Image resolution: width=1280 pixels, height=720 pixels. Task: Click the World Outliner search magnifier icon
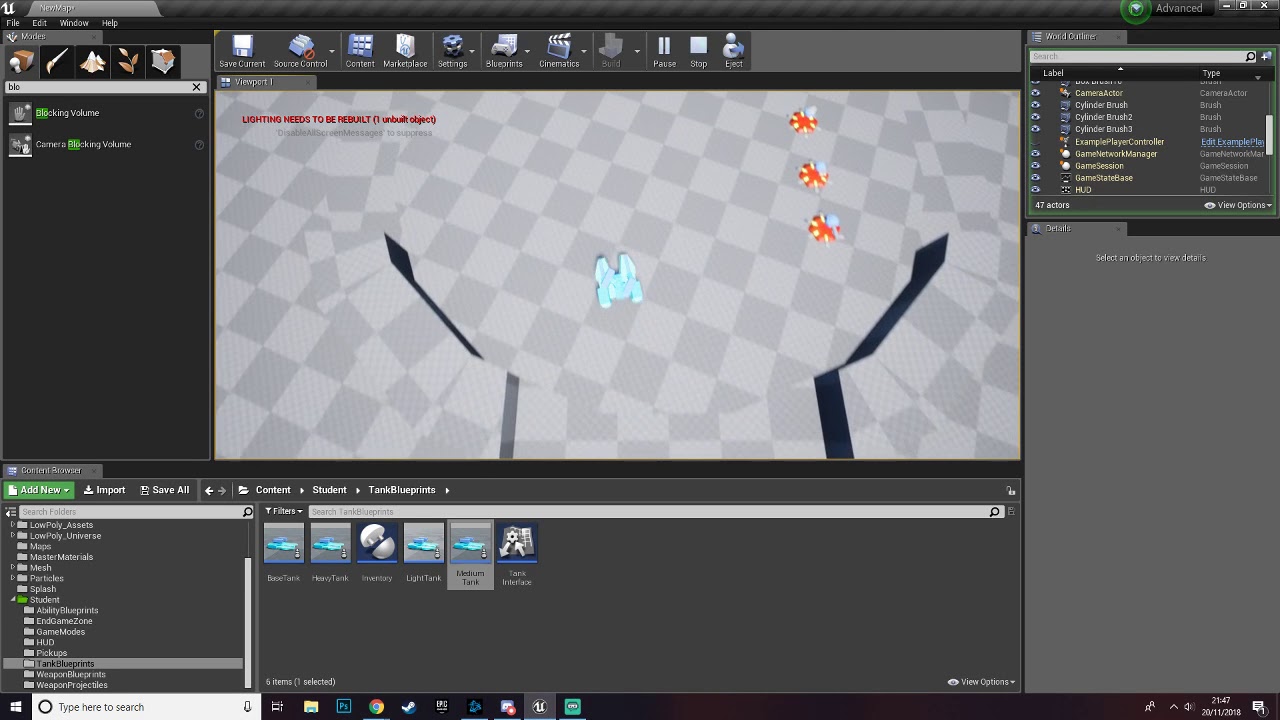tap(1250, 57)
